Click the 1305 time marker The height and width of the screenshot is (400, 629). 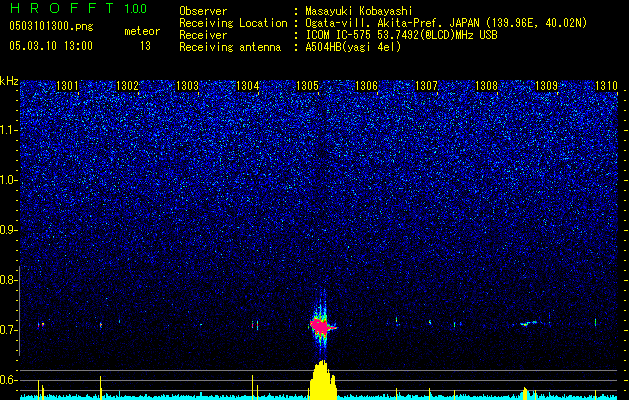point(307,86)
